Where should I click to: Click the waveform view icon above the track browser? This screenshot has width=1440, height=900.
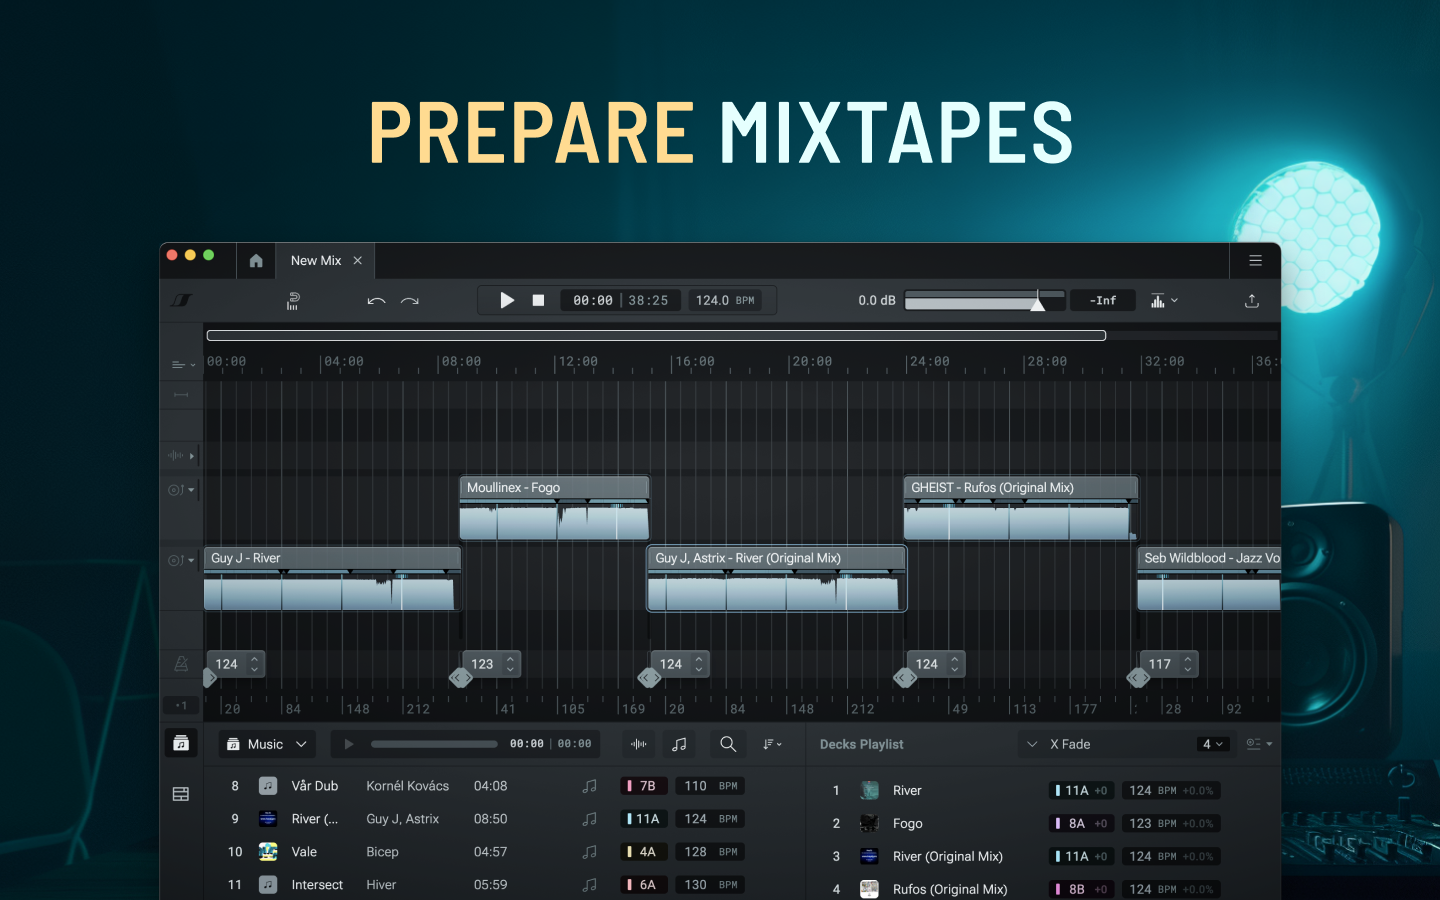[638, 743]
